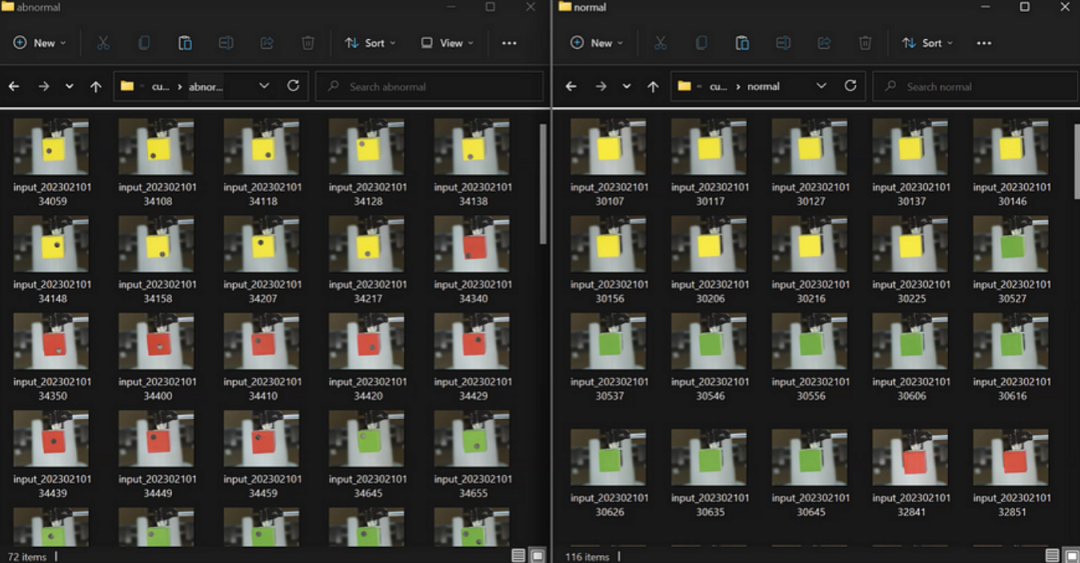The width and height of the screenshot is (1080, 563).
Task: Expand address bar history in normal window
Action: [x=821, y=85]
